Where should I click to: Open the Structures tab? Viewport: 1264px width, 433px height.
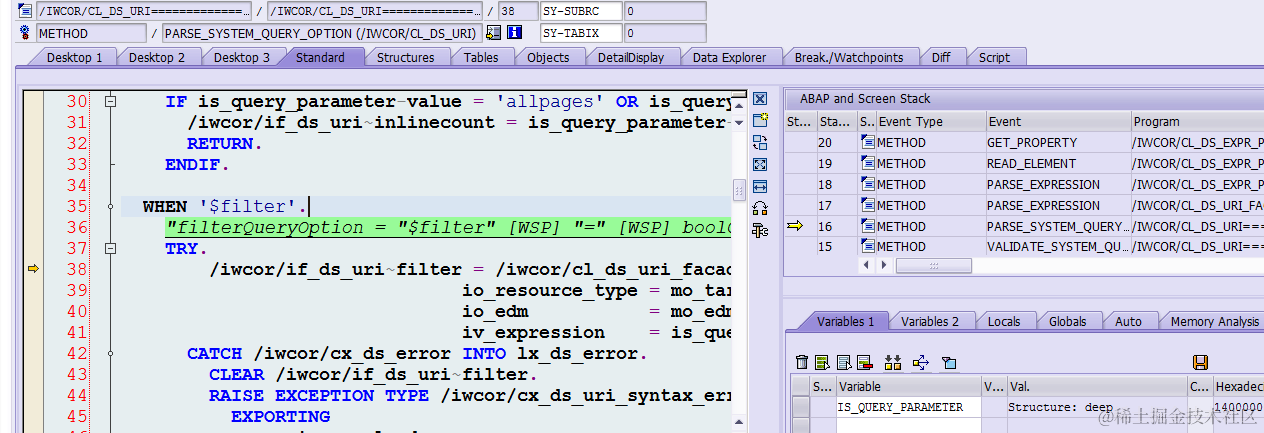coord(405,57)
